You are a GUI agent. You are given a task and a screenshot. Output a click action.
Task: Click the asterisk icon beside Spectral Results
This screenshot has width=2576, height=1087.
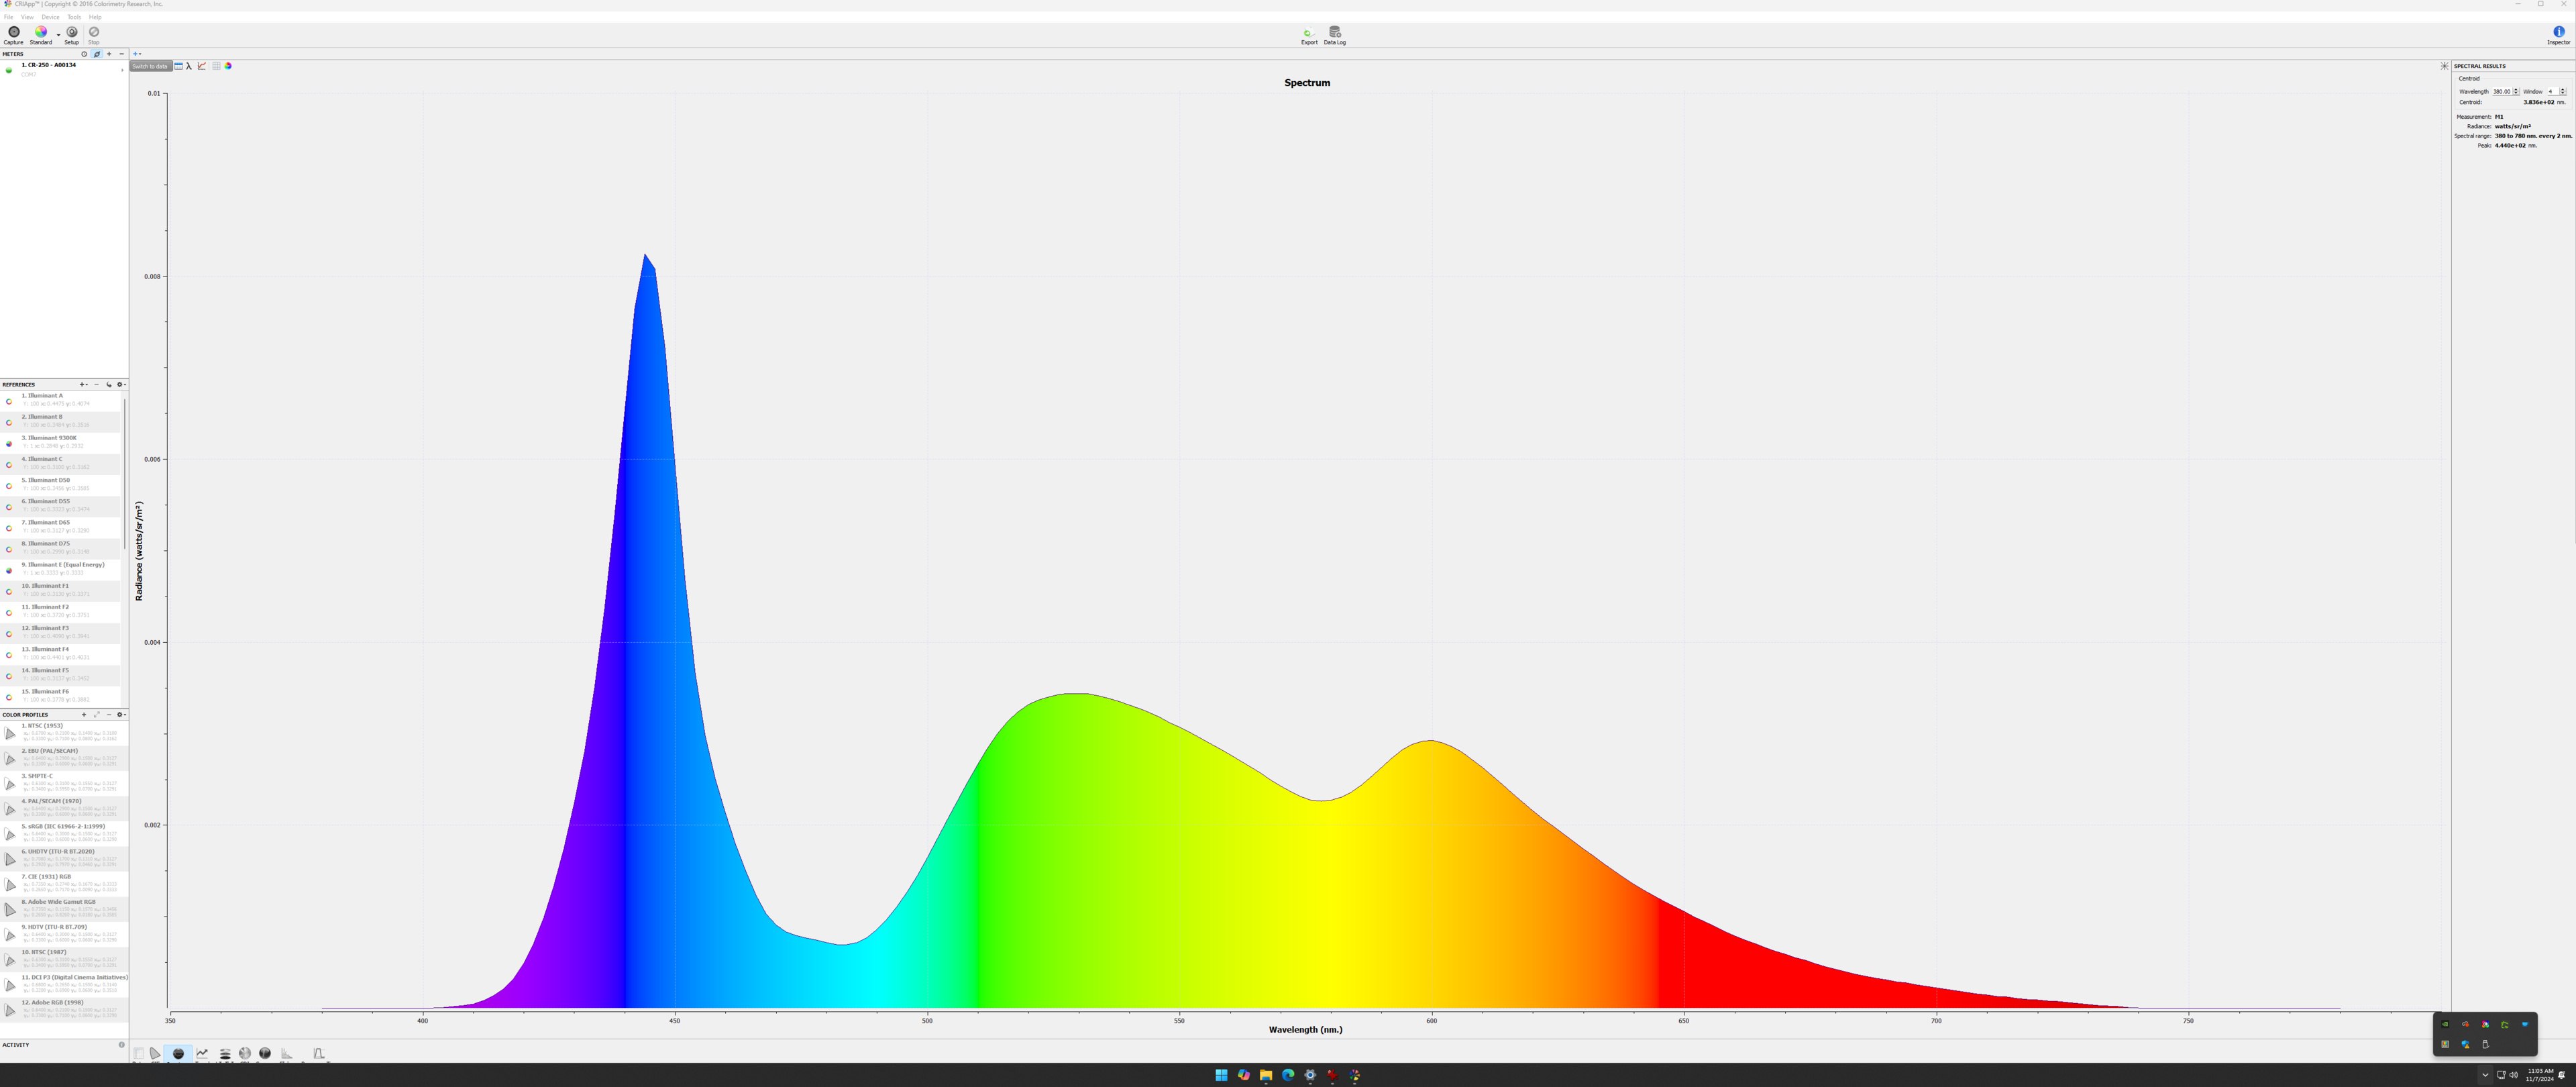point(2444,66)
